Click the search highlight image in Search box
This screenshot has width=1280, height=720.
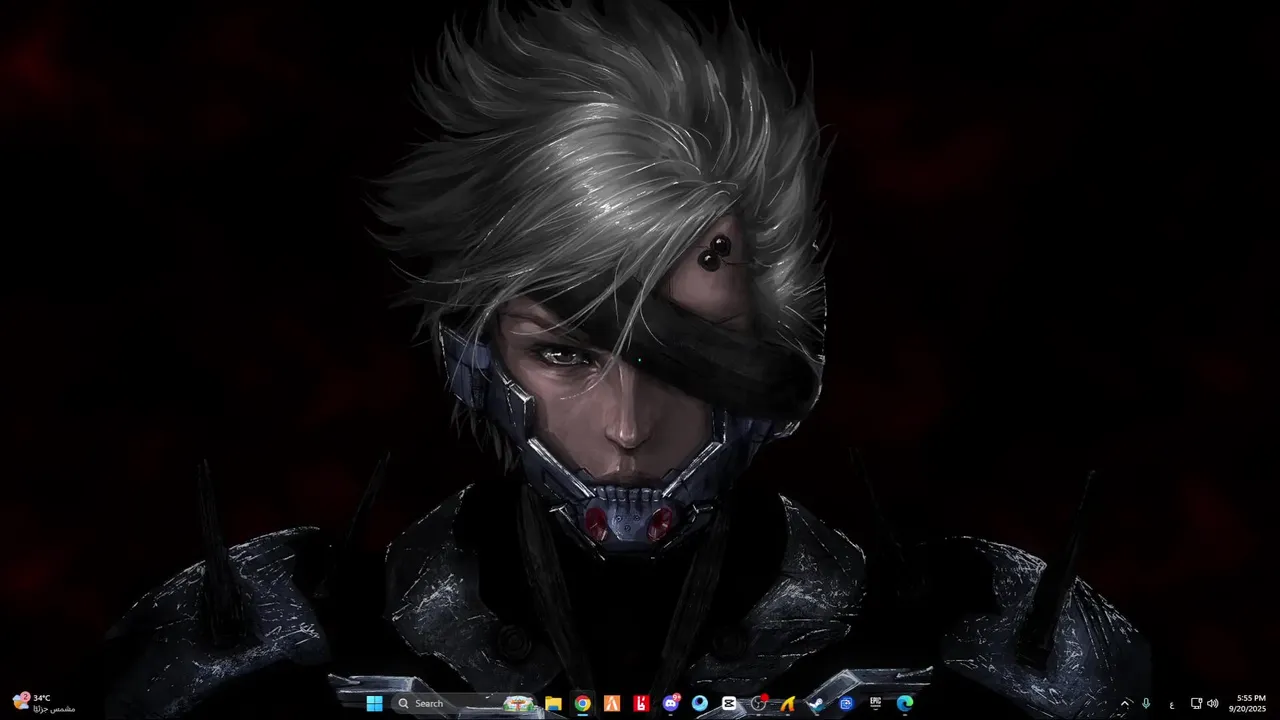point(519,704)
